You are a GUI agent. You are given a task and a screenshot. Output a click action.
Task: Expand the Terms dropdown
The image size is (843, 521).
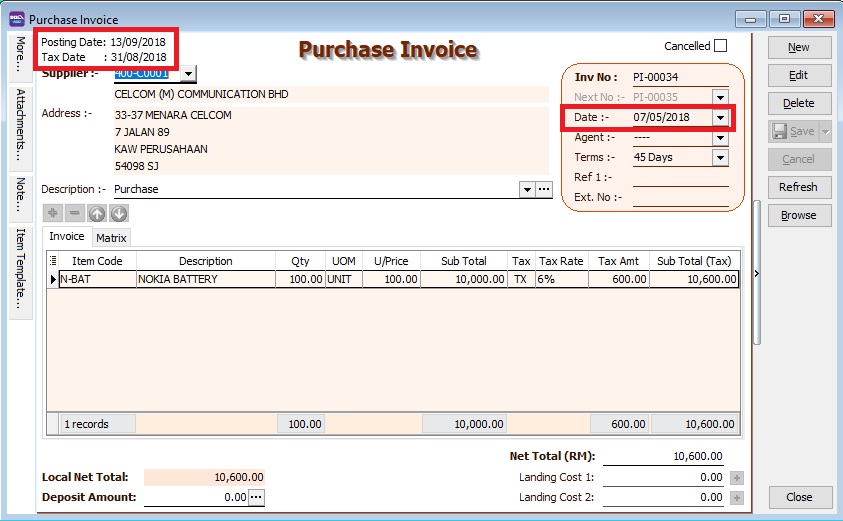(720, 157)
